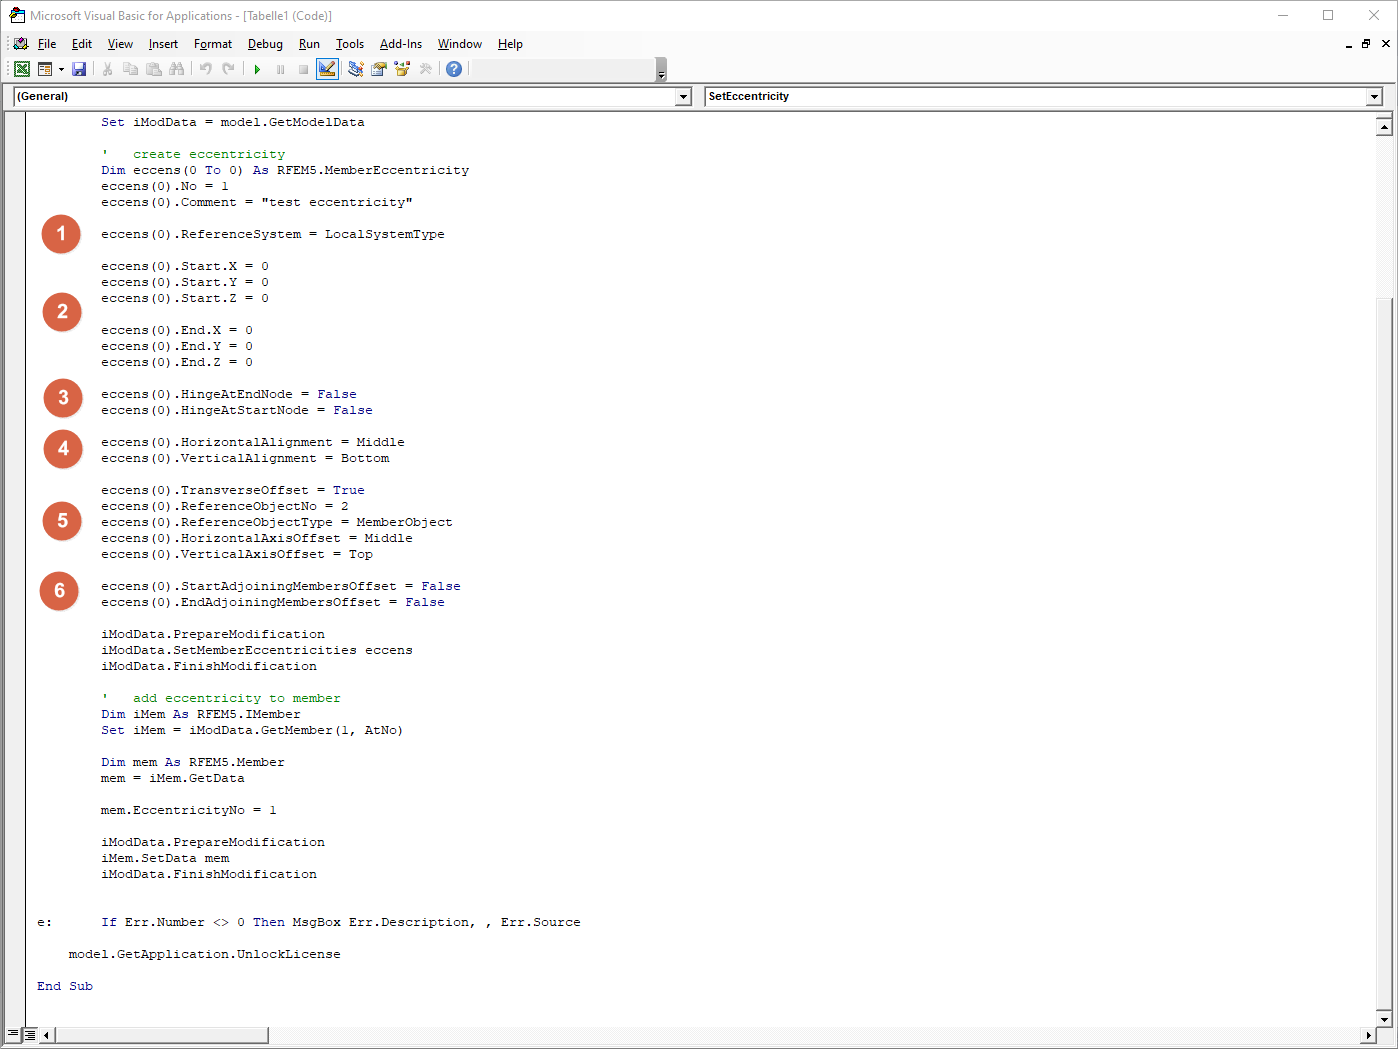The width and height of the screenshot is (1398, 1049).
Task: Click 'eccens(0).VerticalAlignment = Bottom' line
Action: pyautogui.click(x=245, y=458)
